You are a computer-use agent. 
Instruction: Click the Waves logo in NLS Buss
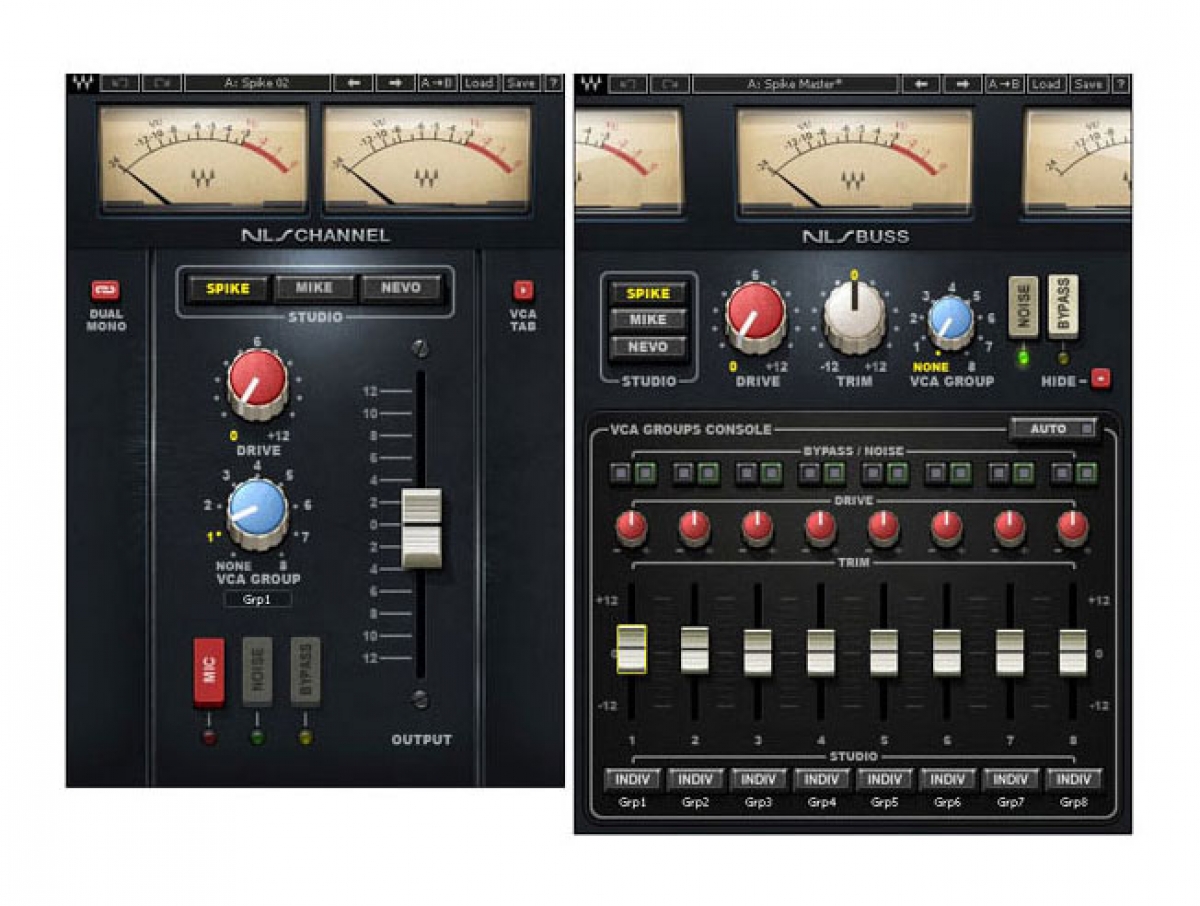tap(590, 84)
